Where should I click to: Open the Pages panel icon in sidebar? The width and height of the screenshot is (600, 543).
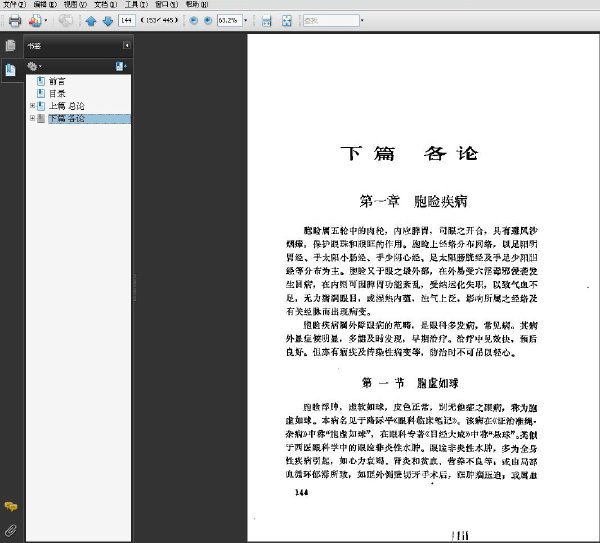click(11, 46)
